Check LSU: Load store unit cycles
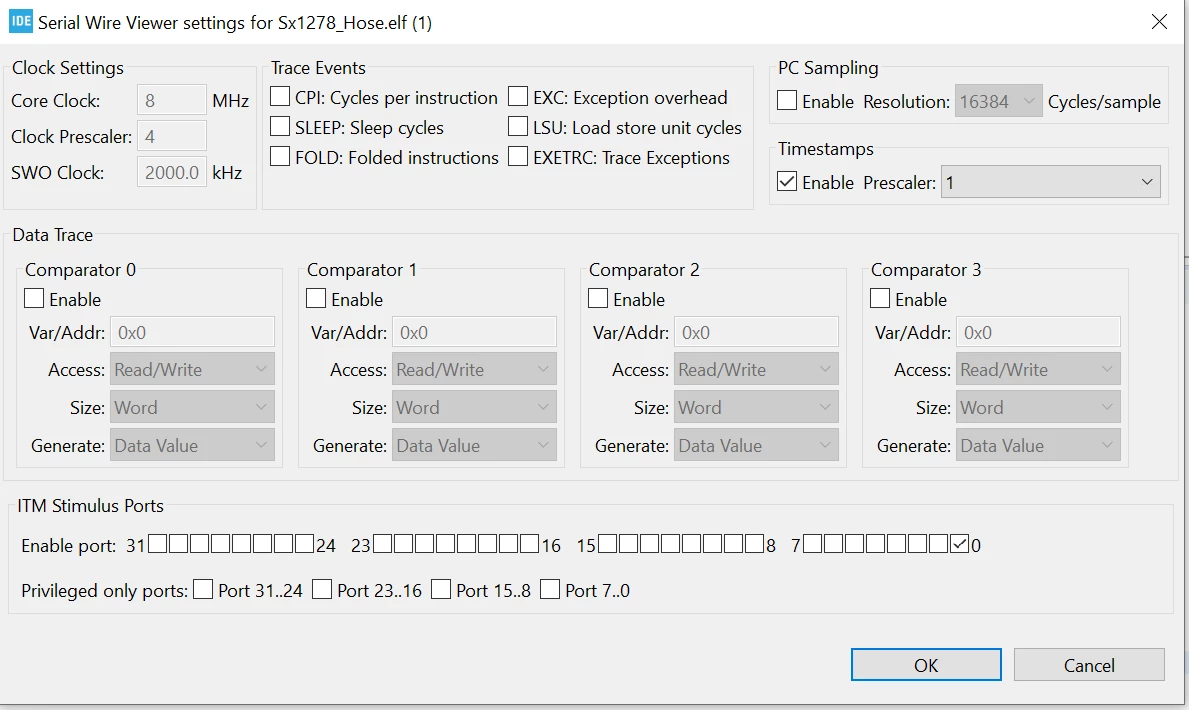The width and height of the screenshot is (1189, 710). pyautogui.click(x=518, y=126)
